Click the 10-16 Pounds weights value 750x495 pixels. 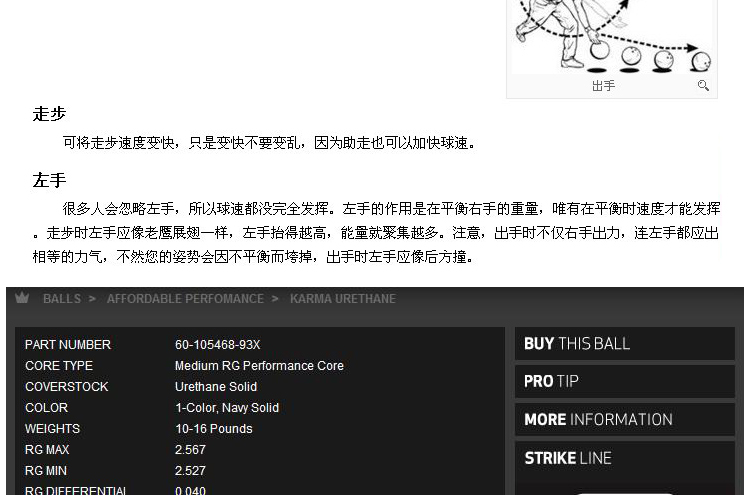click(x=214, y=429)
